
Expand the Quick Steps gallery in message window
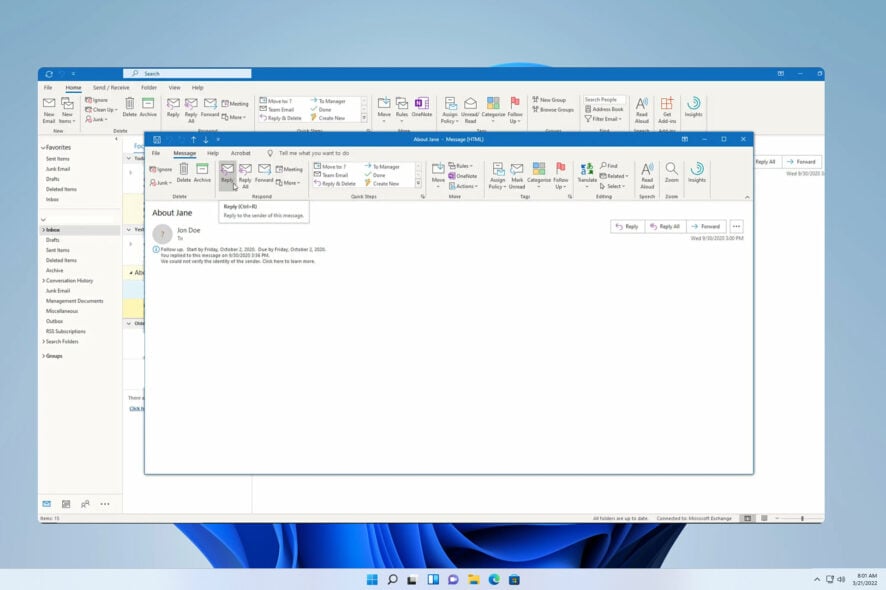pyautogui.click(x=418, y=184)
